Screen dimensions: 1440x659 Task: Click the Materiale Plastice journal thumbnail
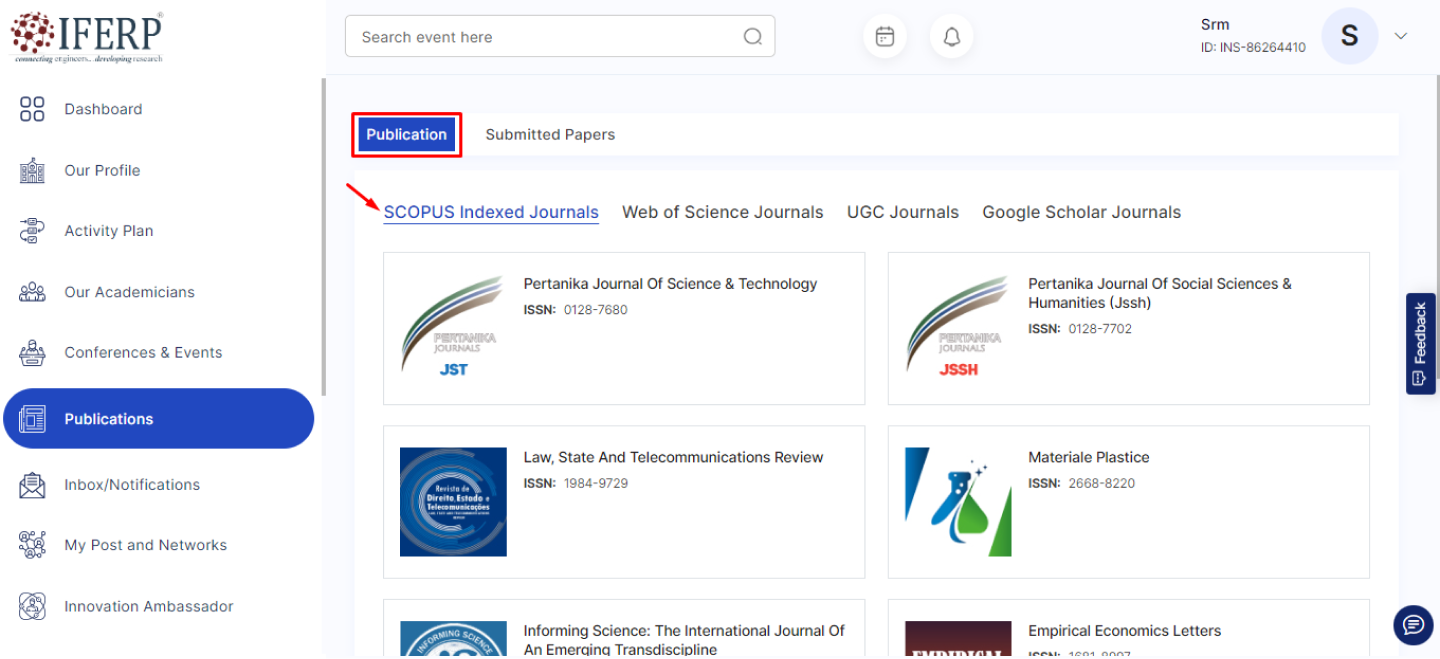tap(957, 502)
